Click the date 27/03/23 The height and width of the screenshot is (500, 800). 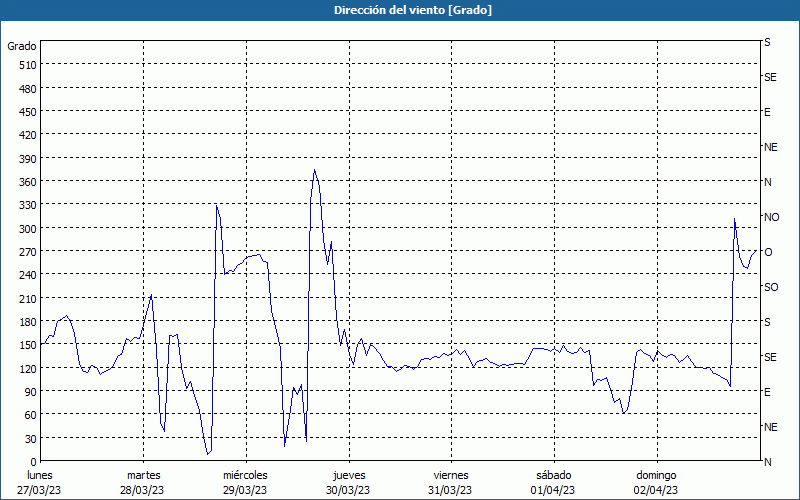tap(39, 490)
